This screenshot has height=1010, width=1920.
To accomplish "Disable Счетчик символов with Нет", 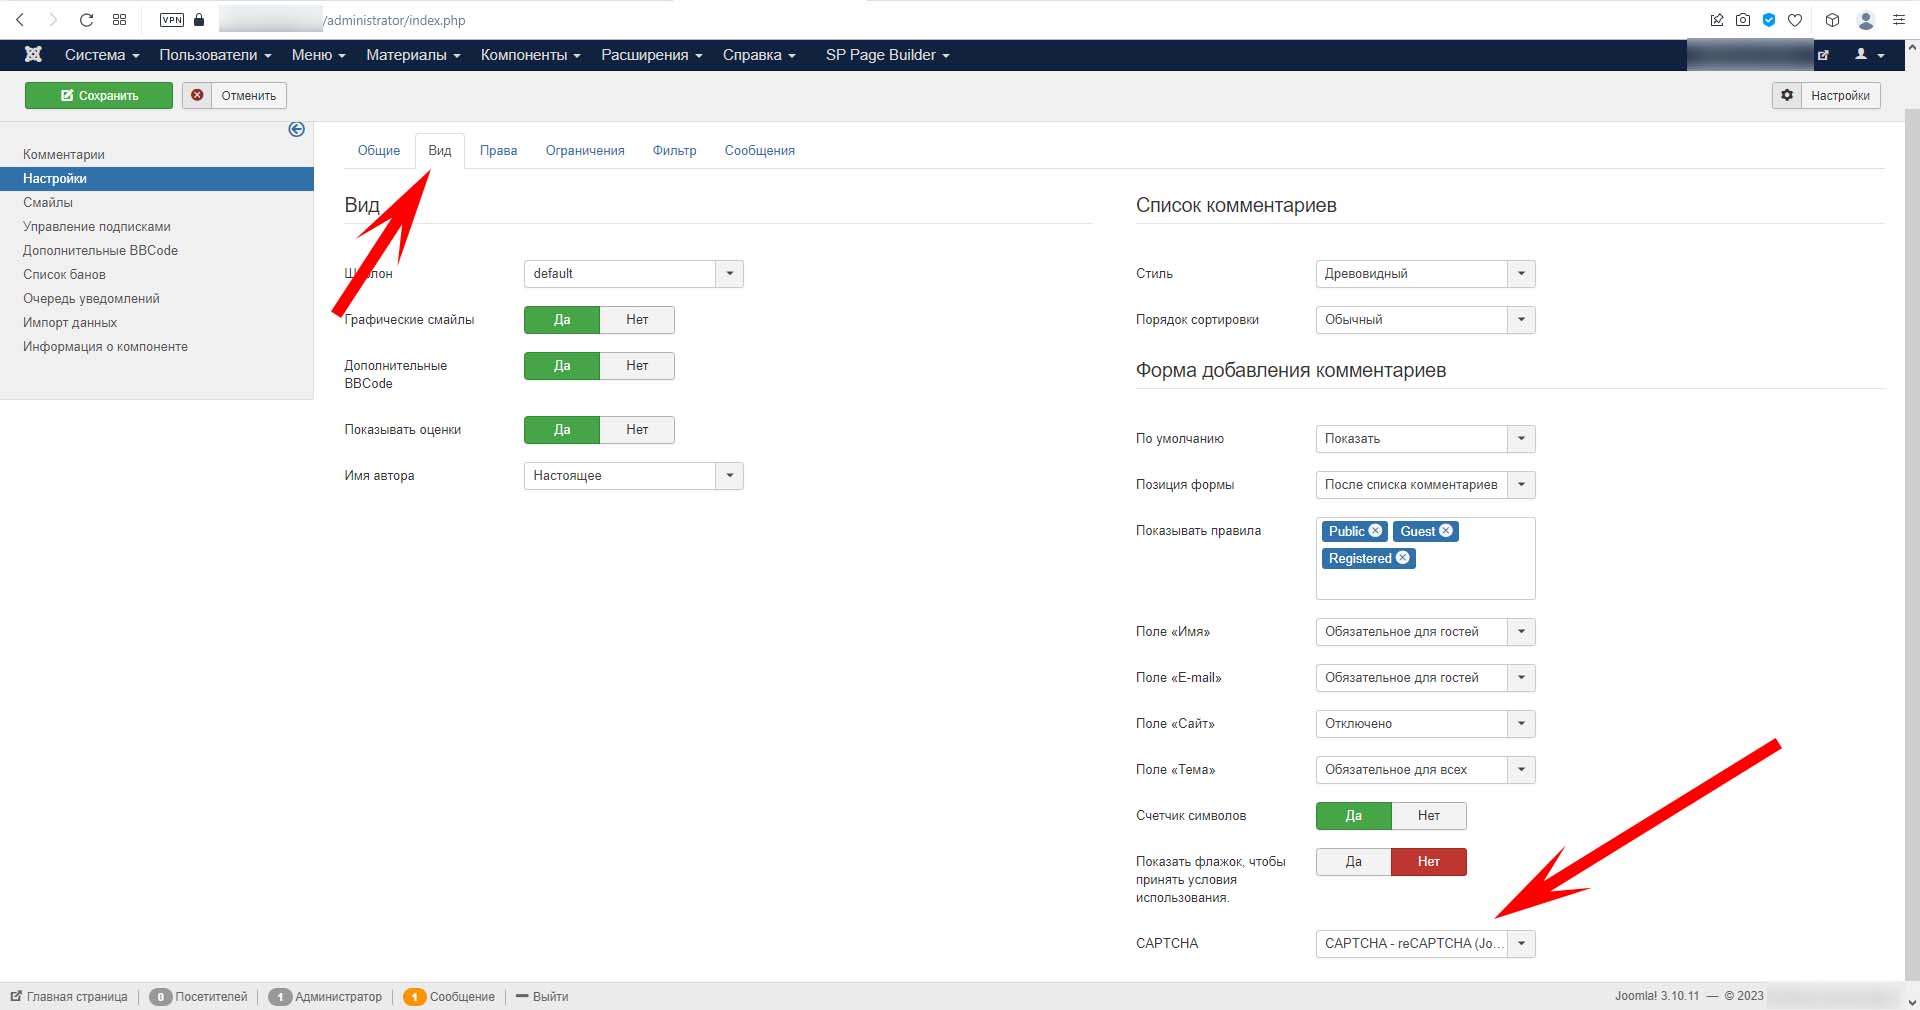I will [x=1429, y=816].
